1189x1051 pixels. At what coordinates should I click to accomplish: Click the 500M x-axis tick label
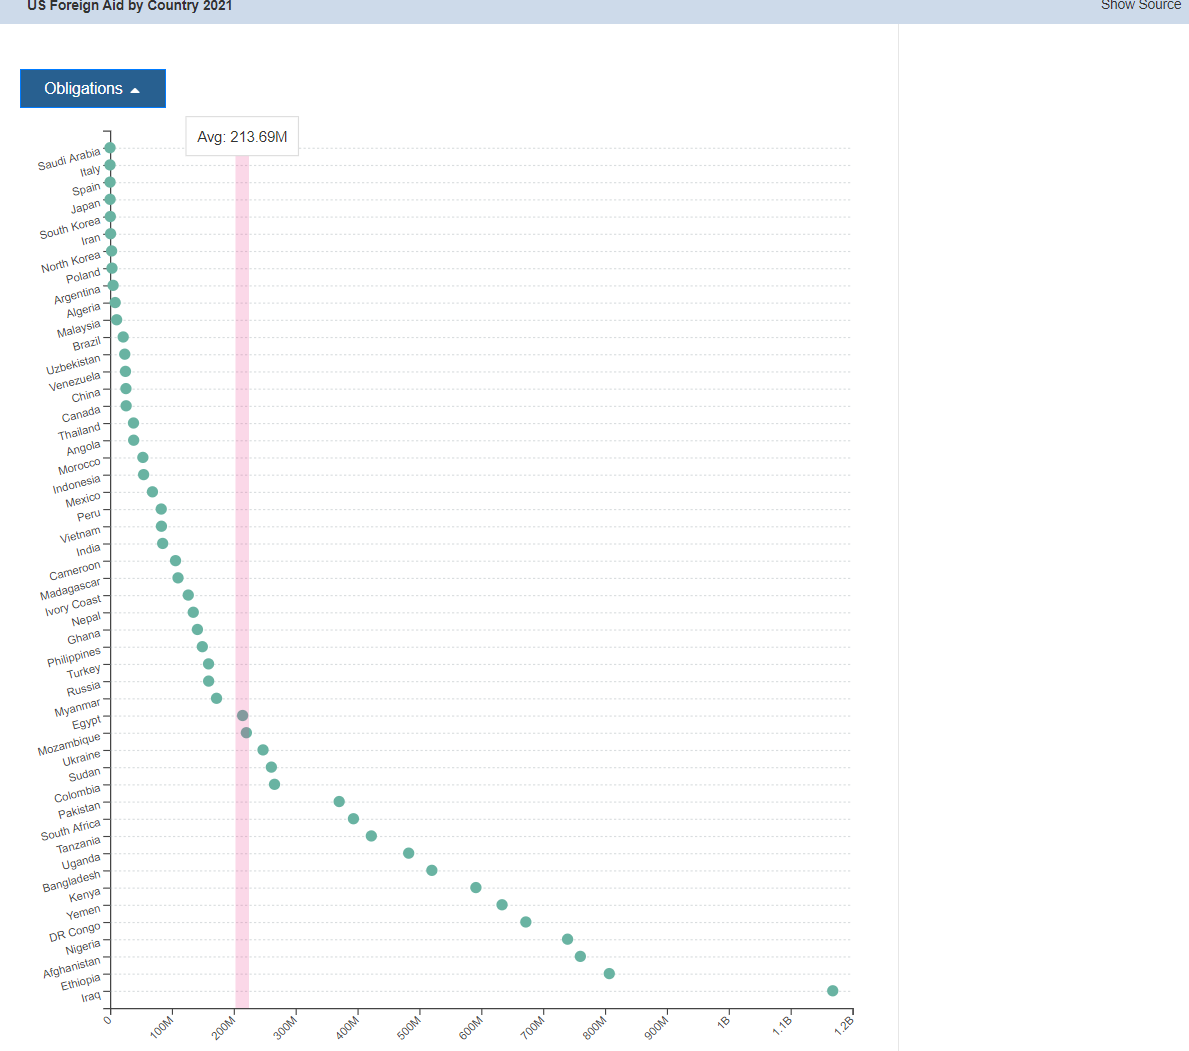point(409,1027)
